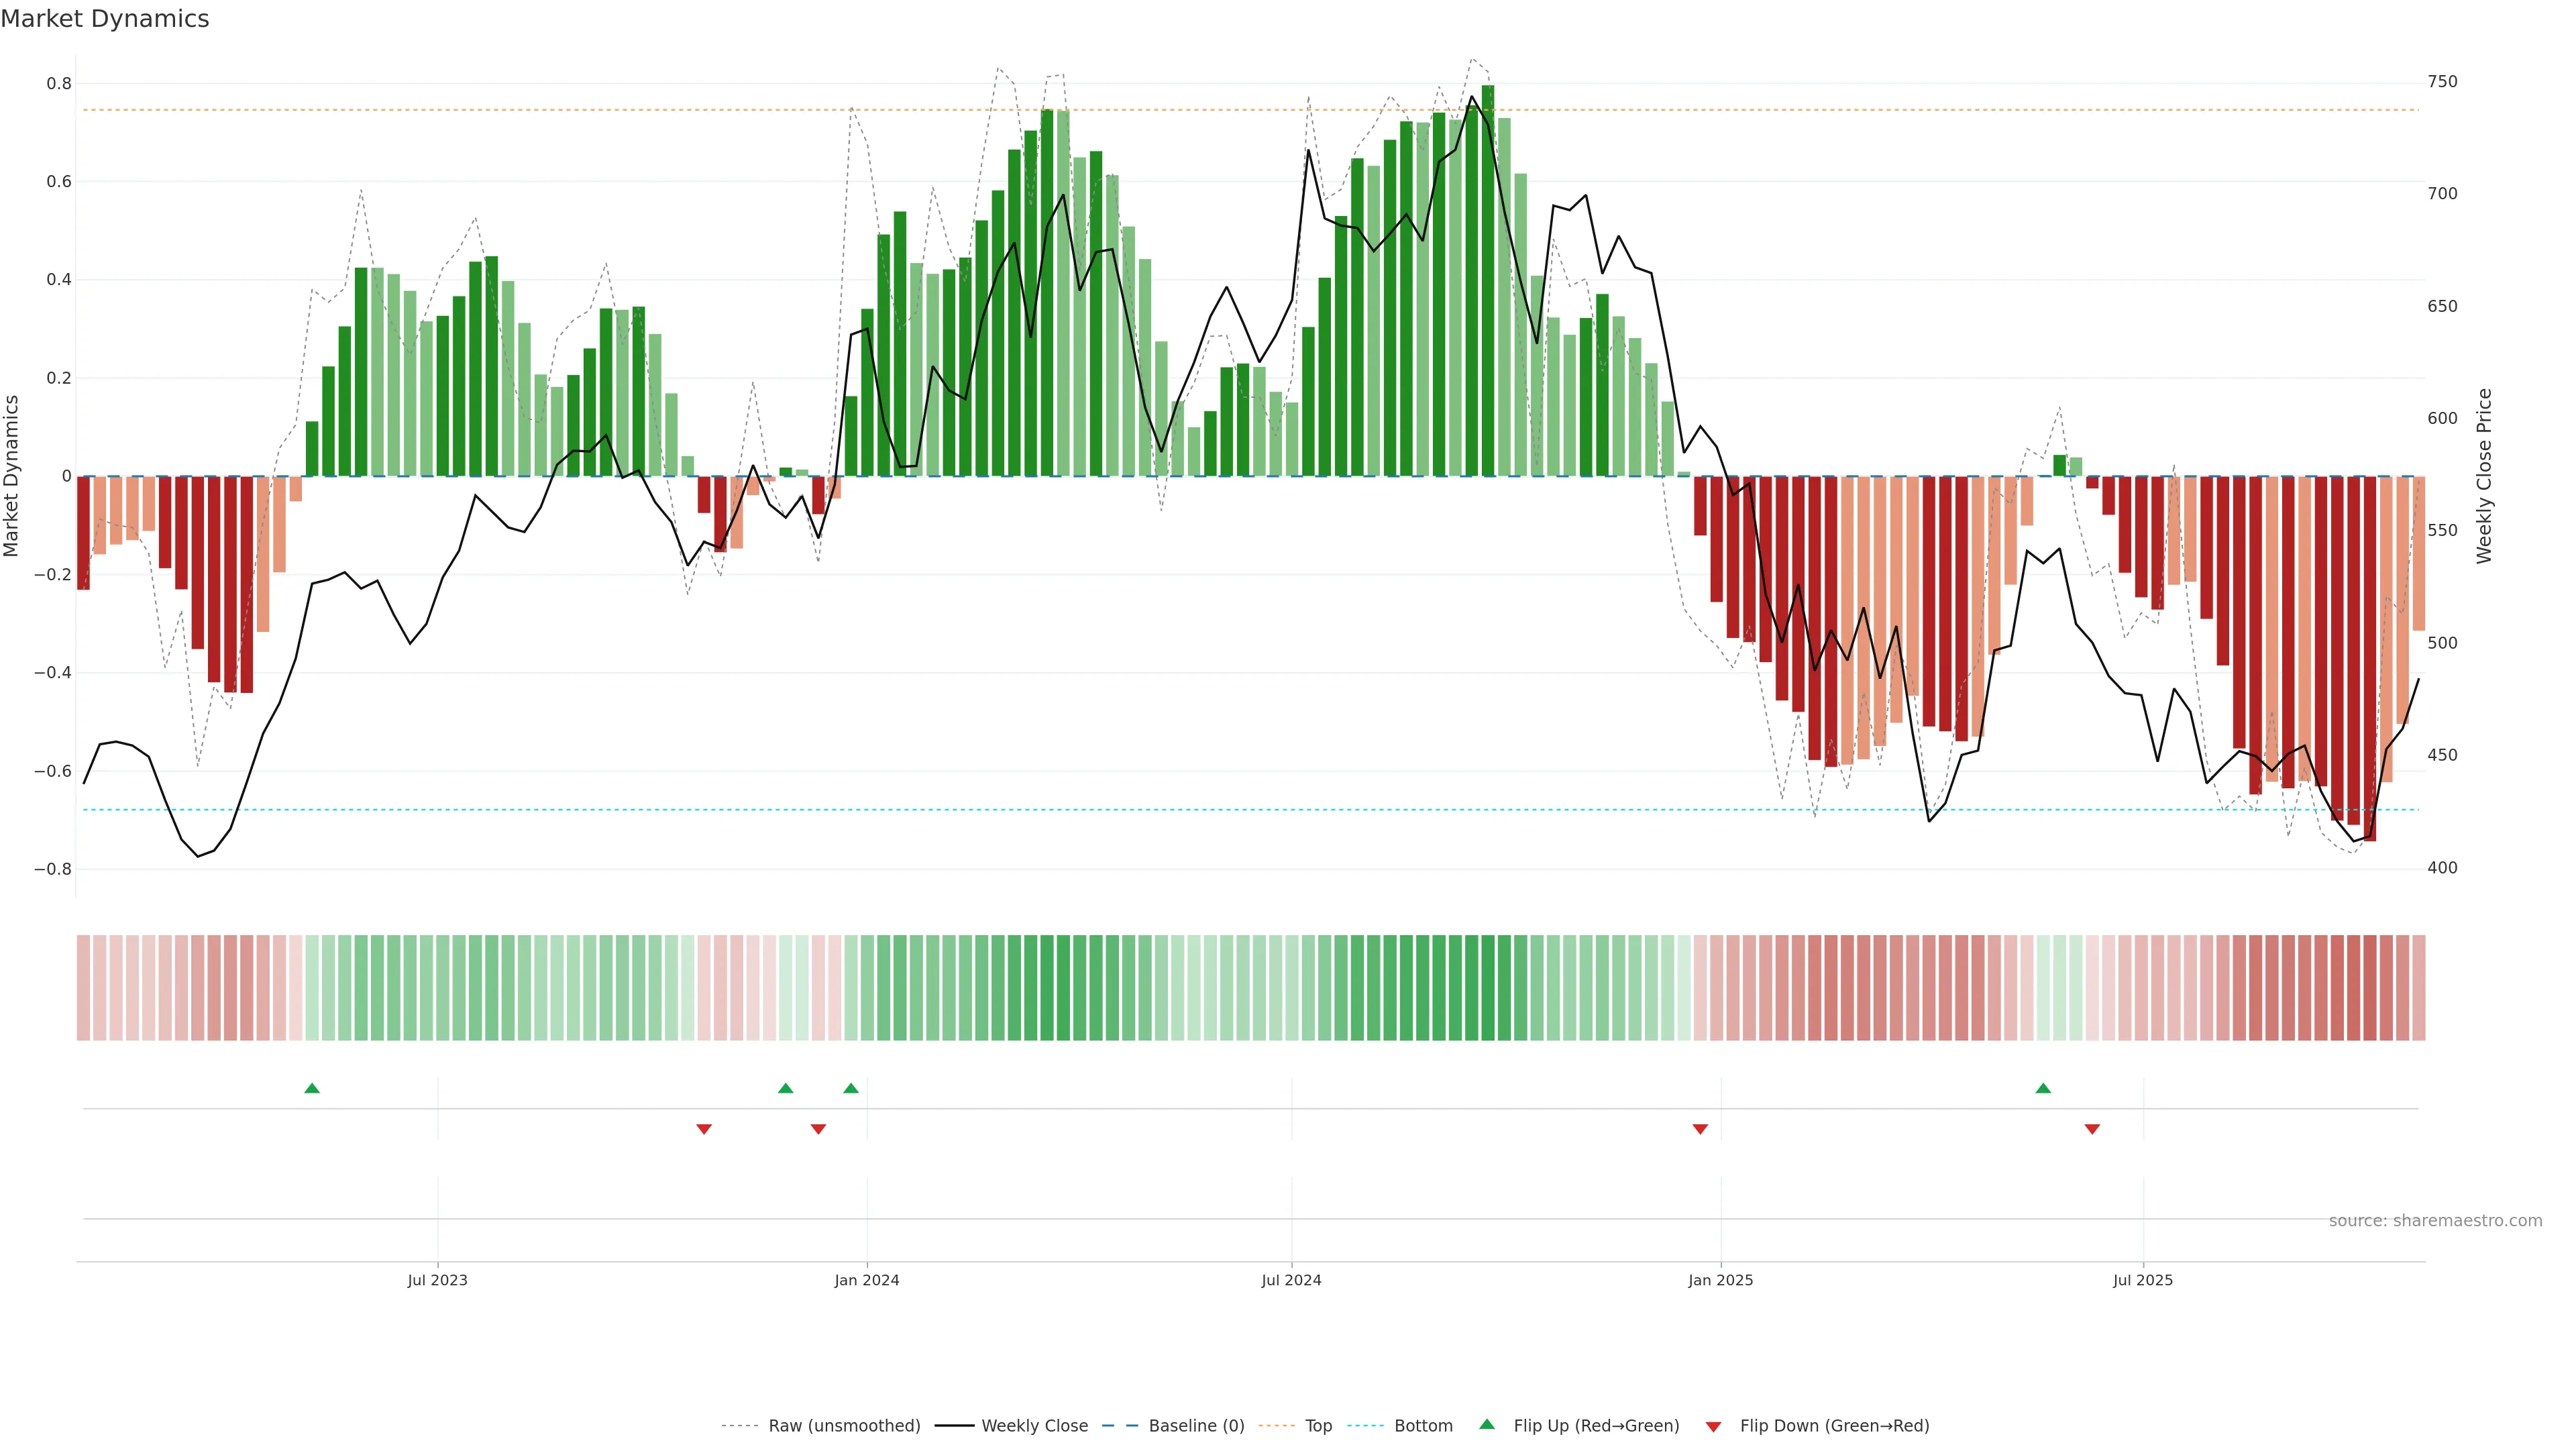Click the sharemaestro.com source text
Viewport: 2576px width, 1449px height.
point(2435,1221)
